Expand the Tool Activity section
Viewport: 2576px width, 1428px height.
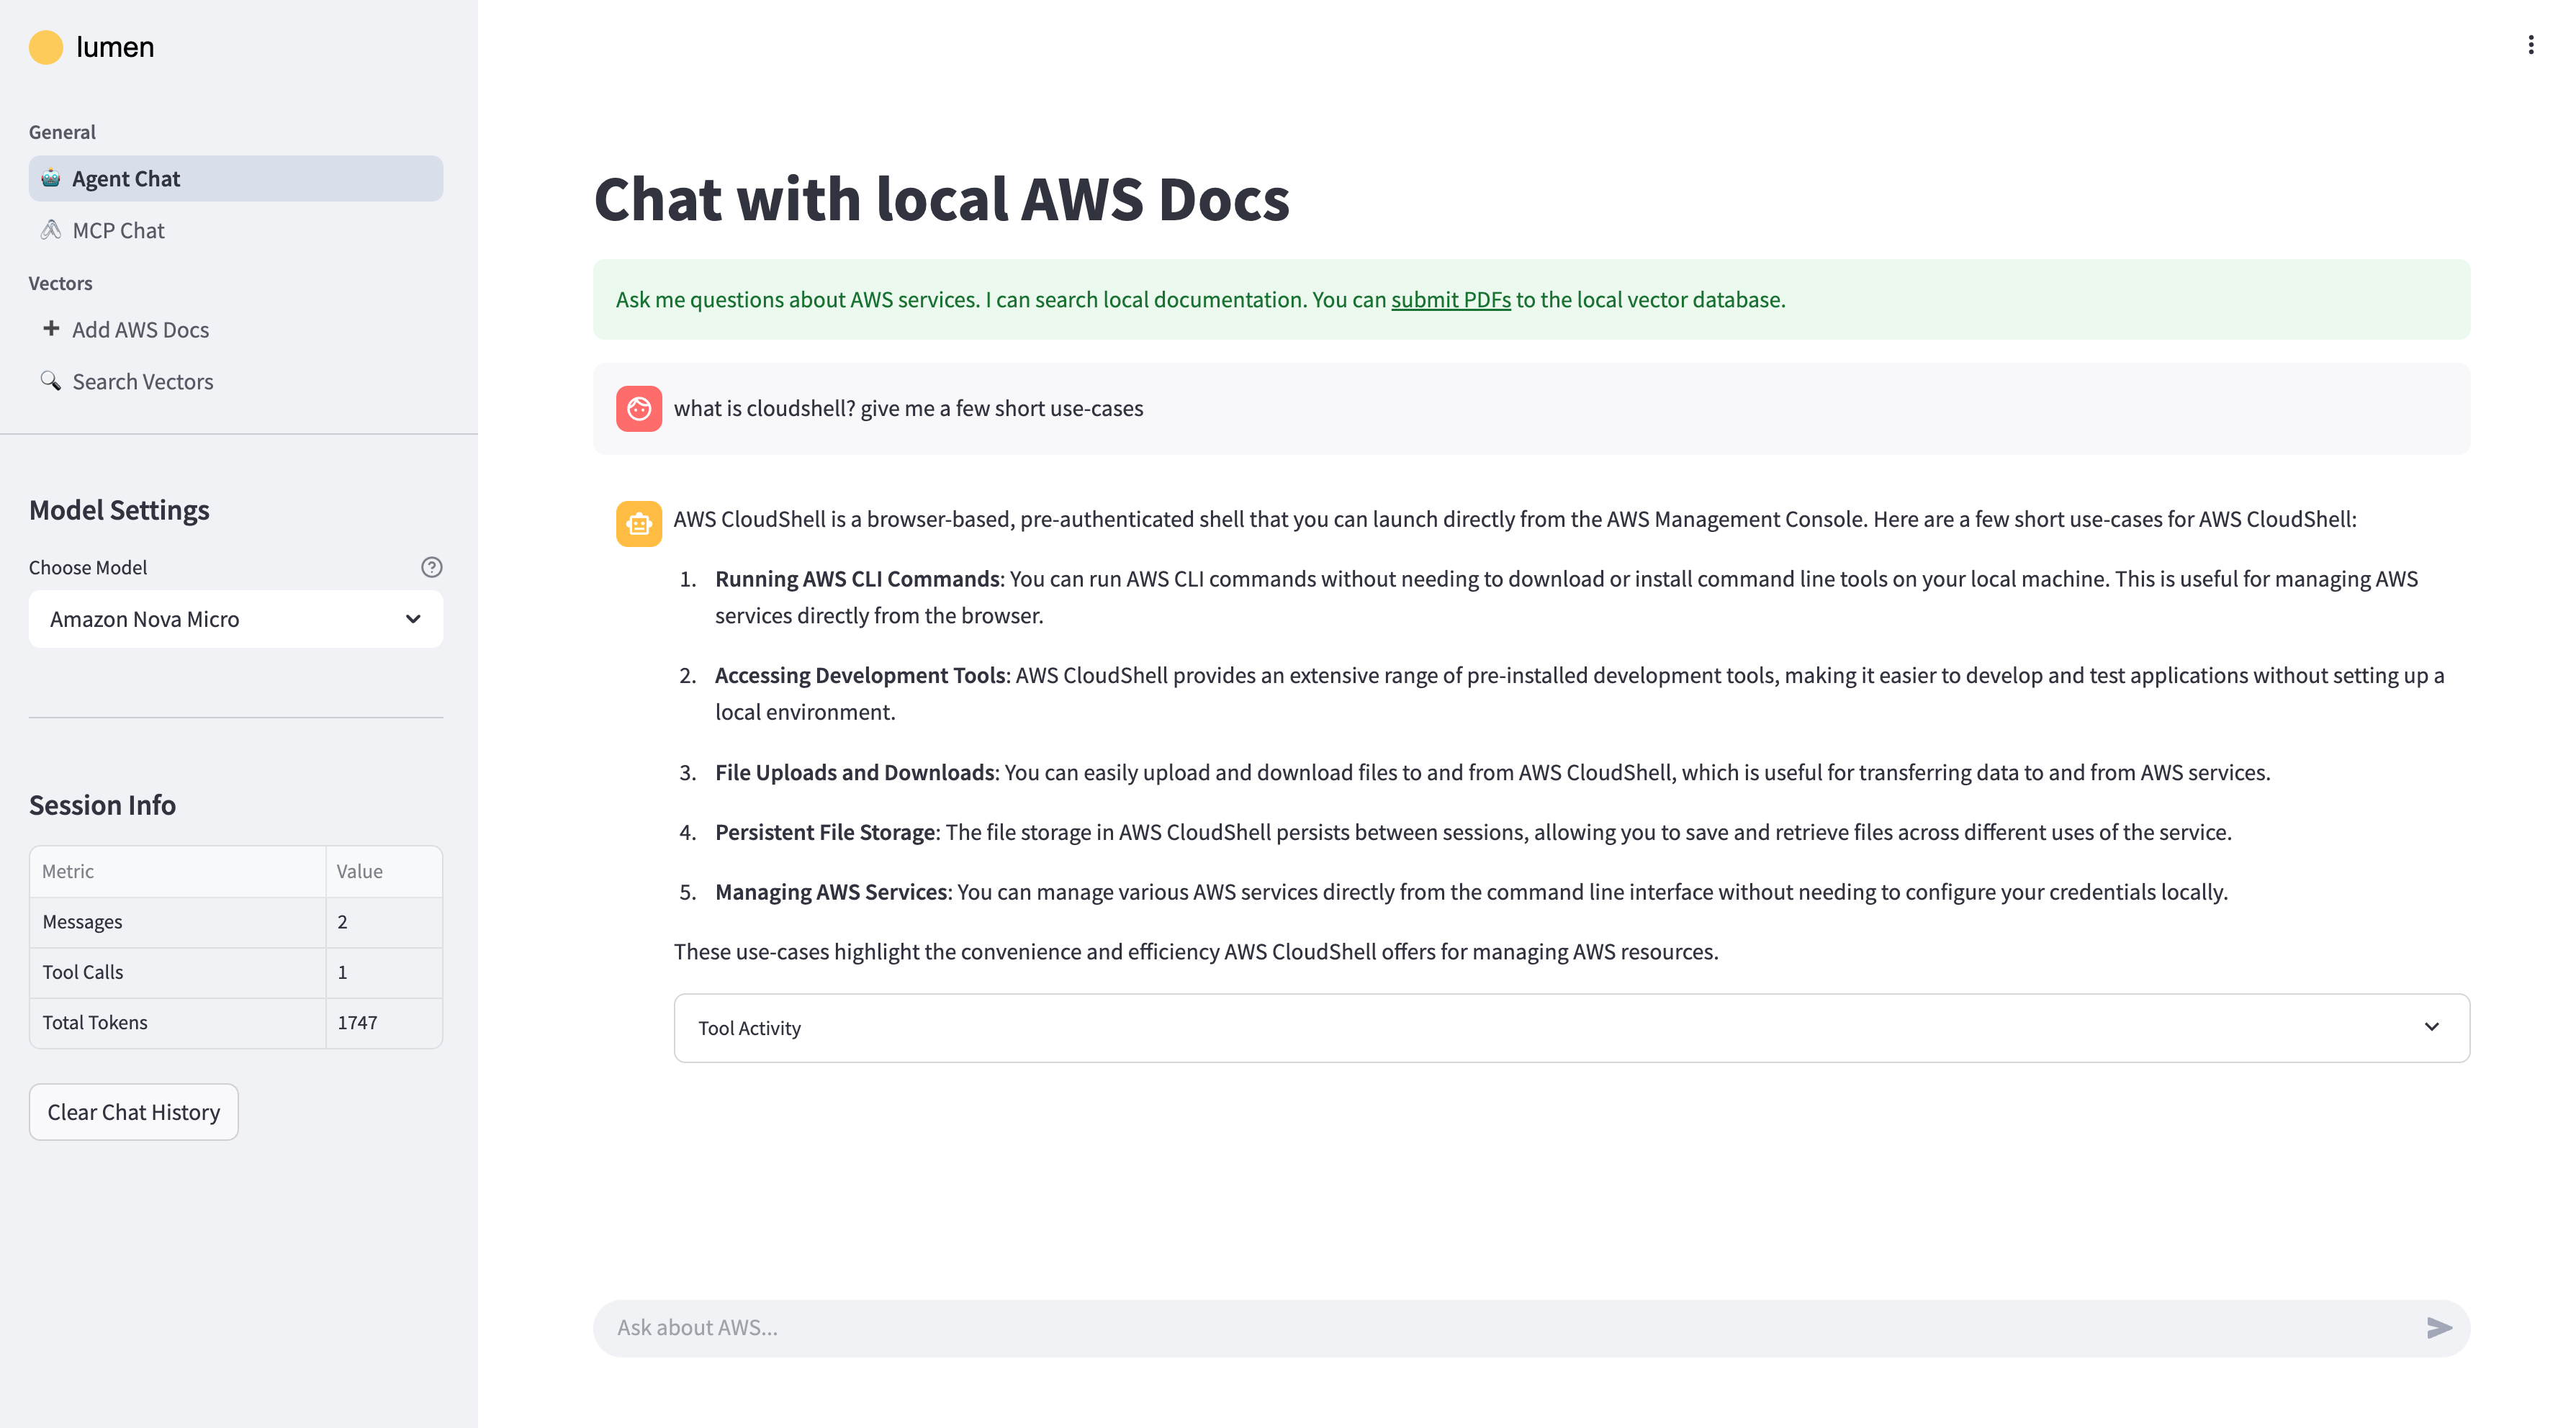point(1571,1027)
